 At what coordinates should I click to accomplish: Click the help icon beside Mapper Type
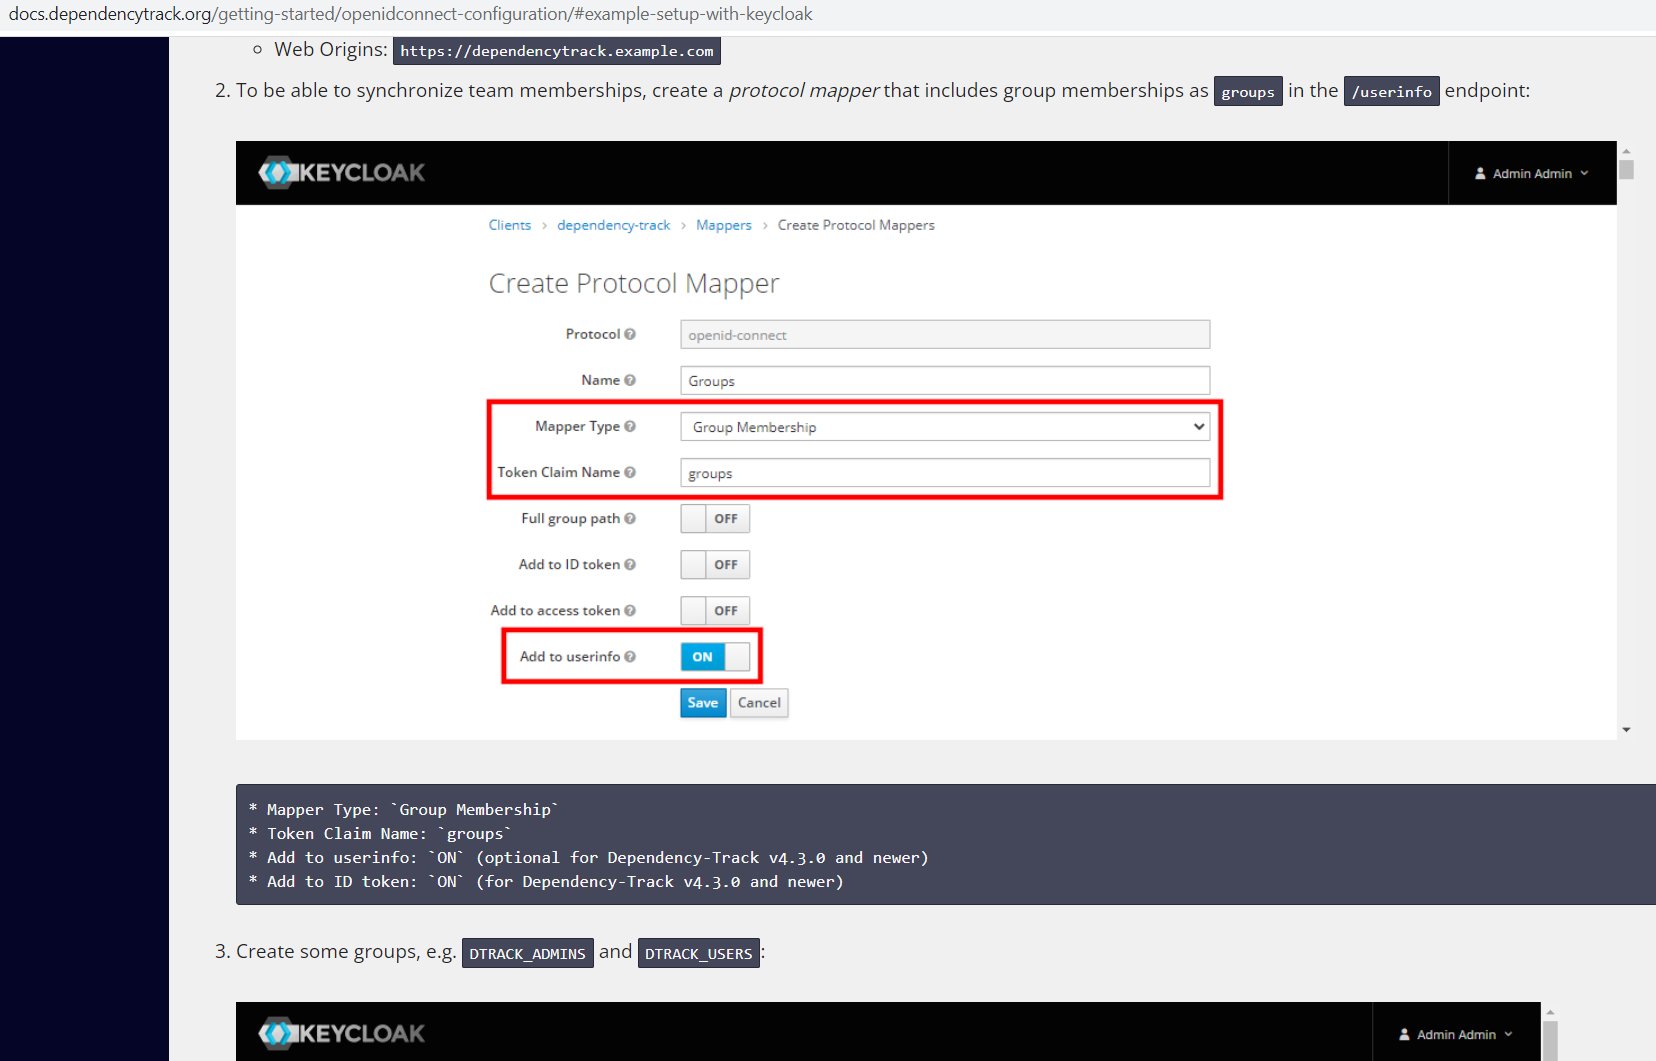(632, 426)
